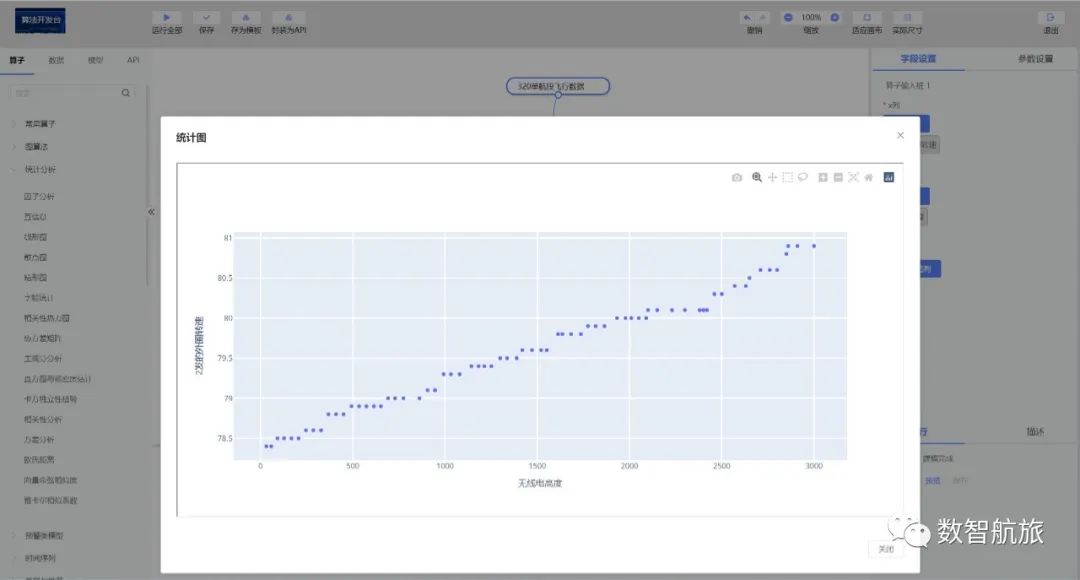
Task: Select the 协方差矩阵 operator
Action: [43, 338]
